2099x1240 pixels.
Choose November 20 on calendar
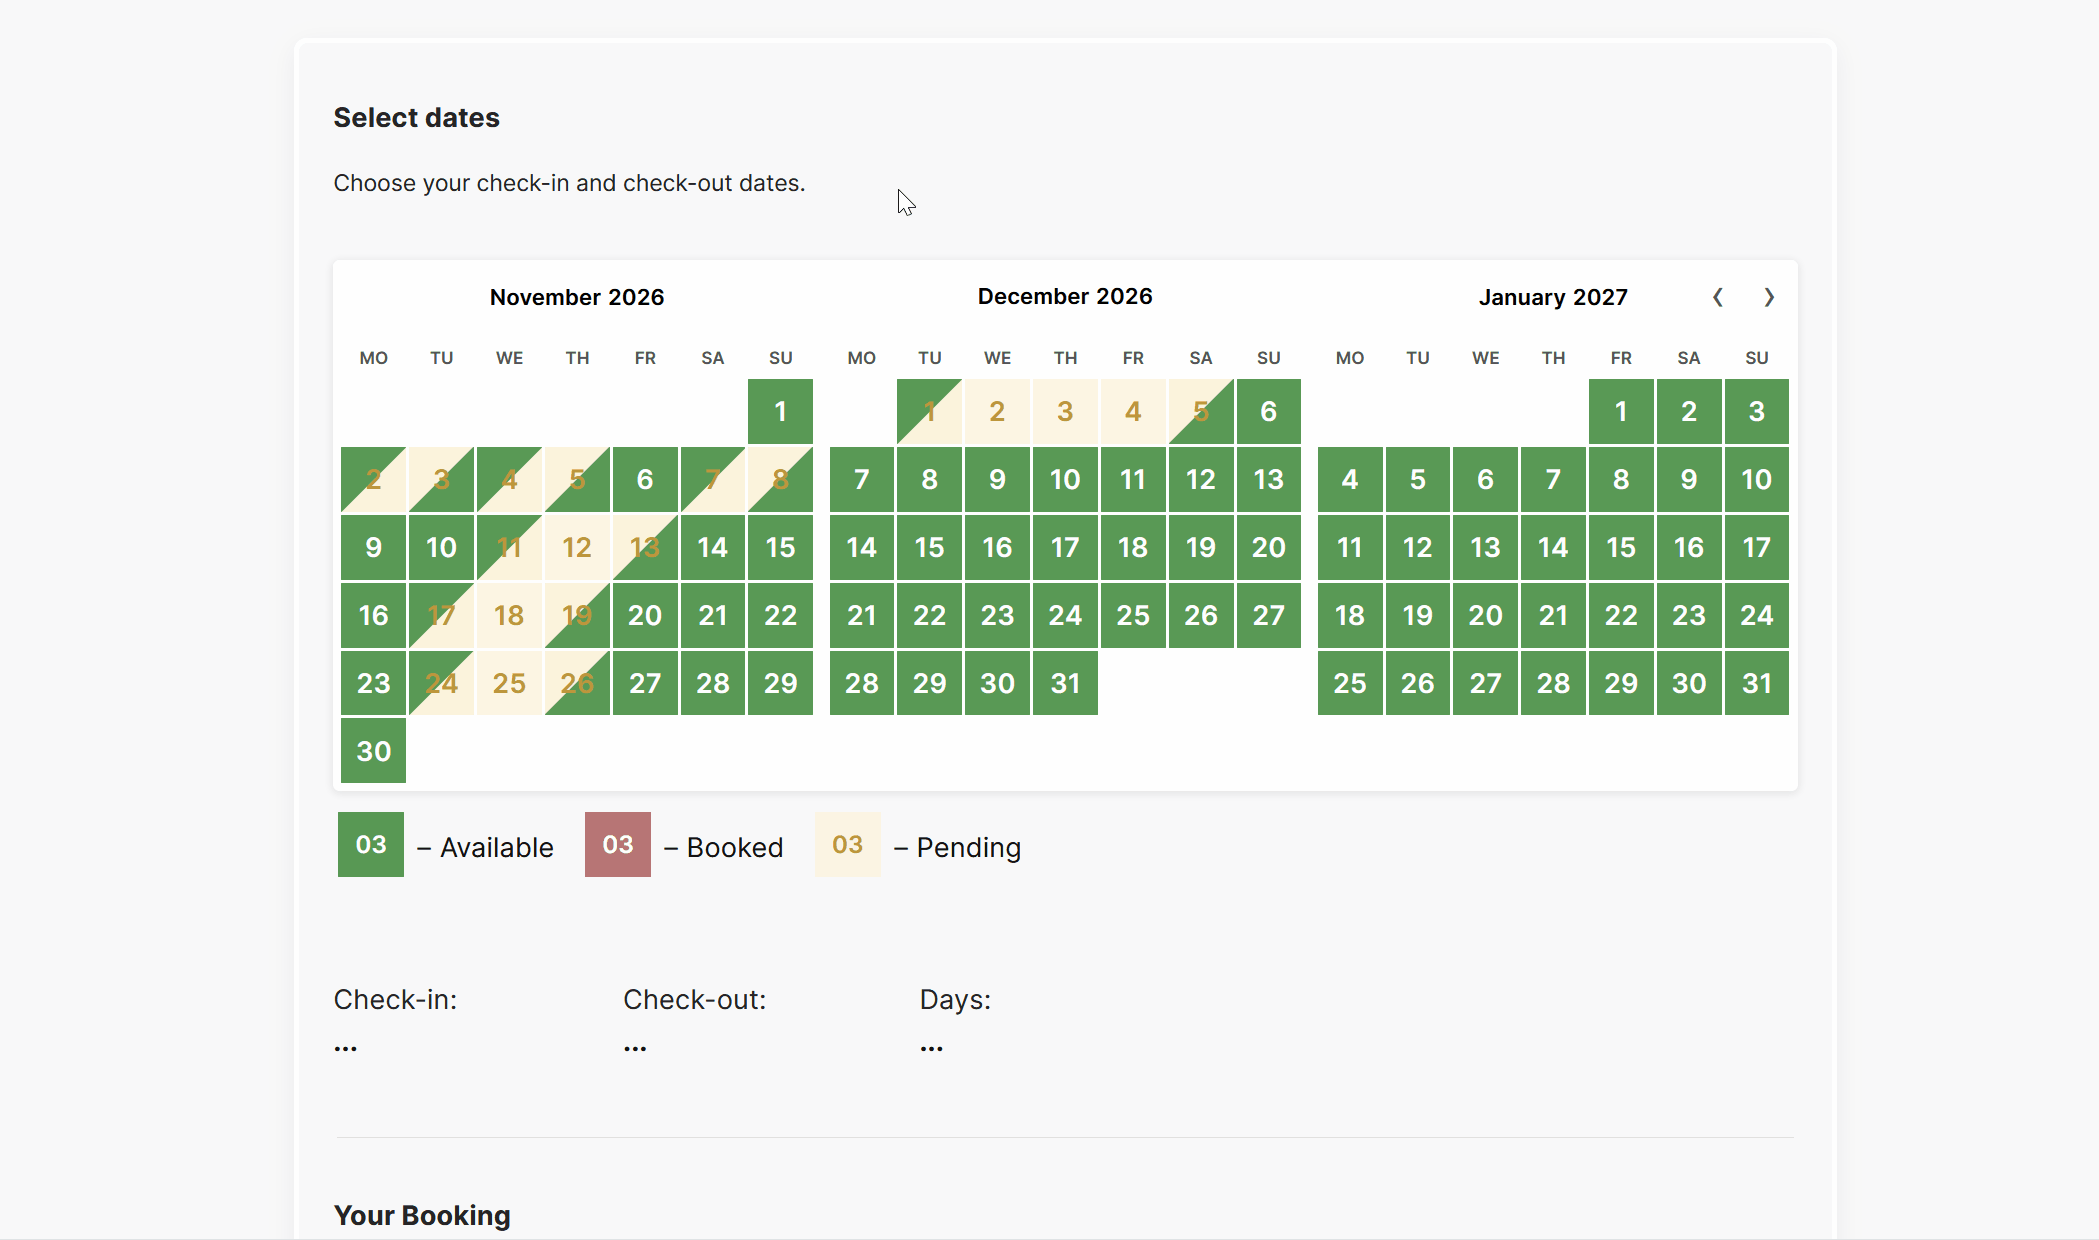click(x=645, y=615)
